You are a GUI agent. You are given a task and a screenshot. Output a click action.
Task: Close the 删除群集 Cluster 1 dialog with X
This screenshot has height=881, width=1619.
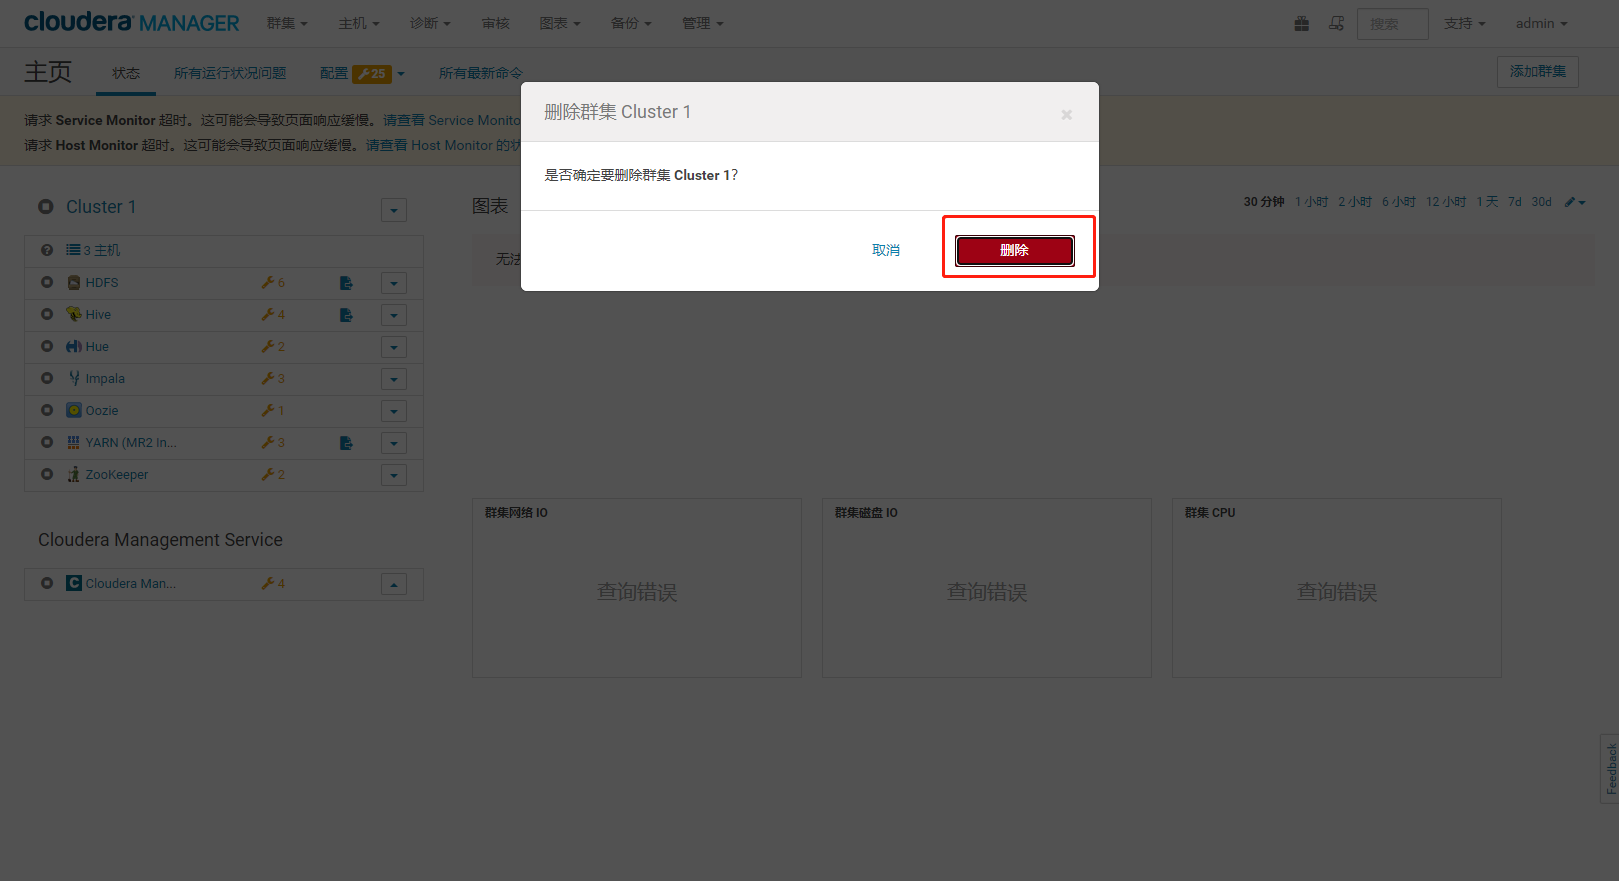pyautogui.click(x=1066, y=115)
